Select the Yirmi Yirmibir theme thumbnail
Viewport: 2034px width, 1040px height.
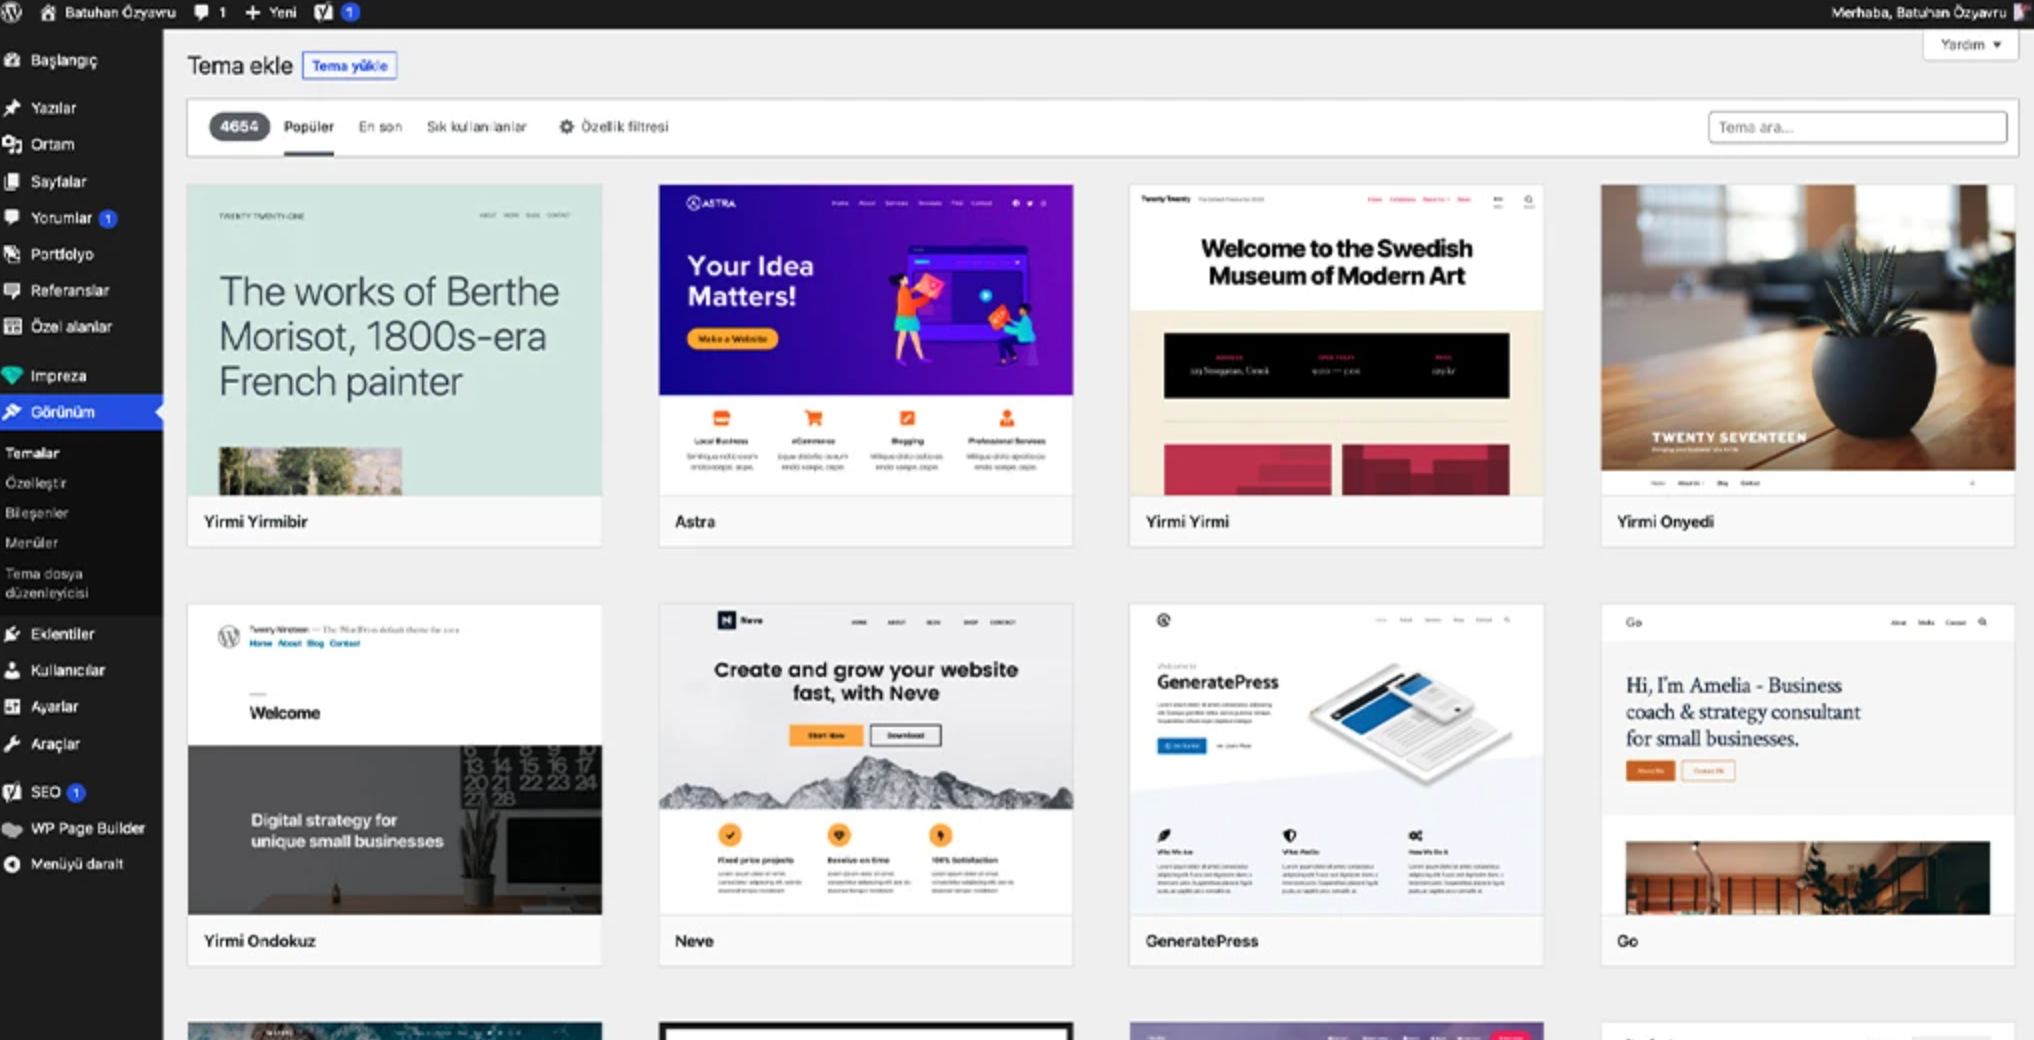(x=395, y=340)
